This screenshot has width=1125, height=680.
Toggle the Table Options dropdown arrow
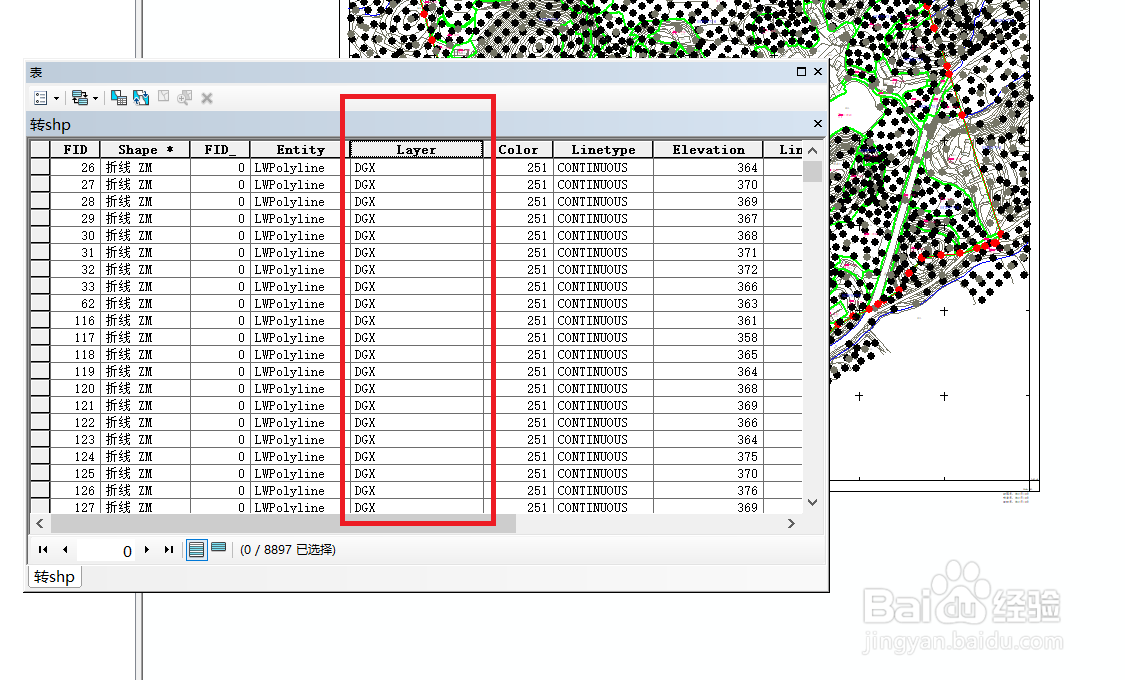pos(55,97)
